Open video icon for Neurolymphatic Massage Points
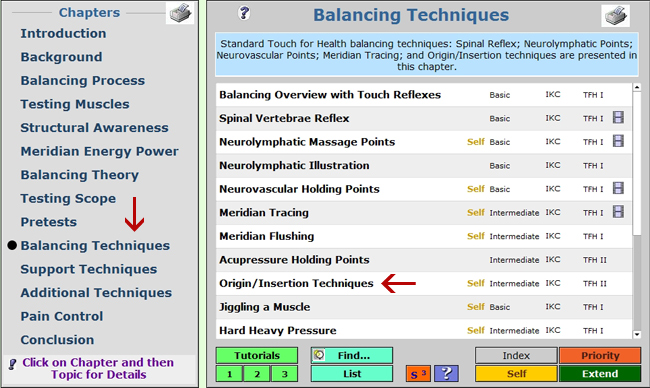The image size is (650, 388). click(618, 141)
